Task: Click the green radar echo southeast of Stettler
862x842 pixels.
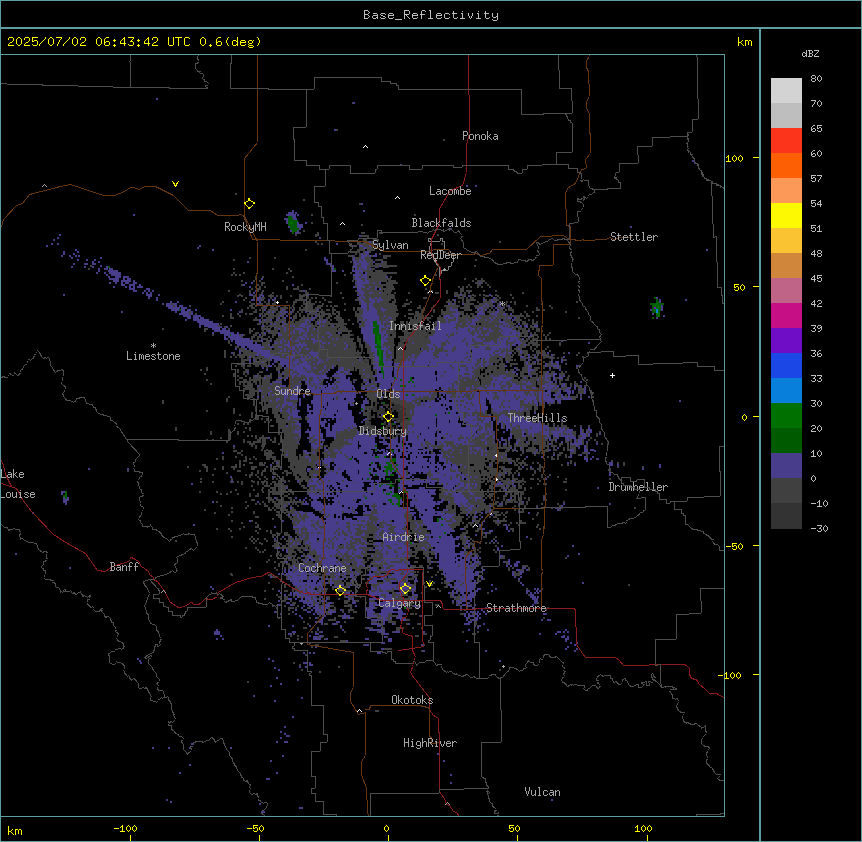Action: 657,307
